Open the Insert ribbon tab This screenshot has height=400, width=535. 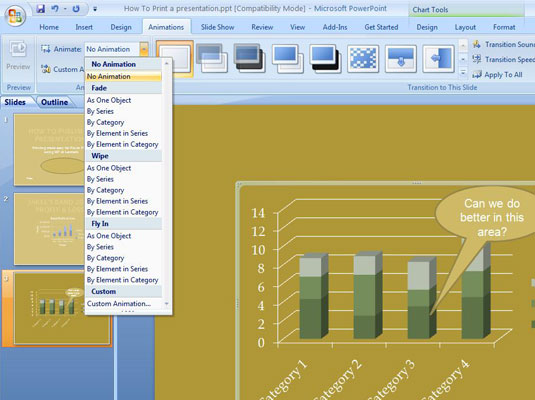tap(84, 27)
